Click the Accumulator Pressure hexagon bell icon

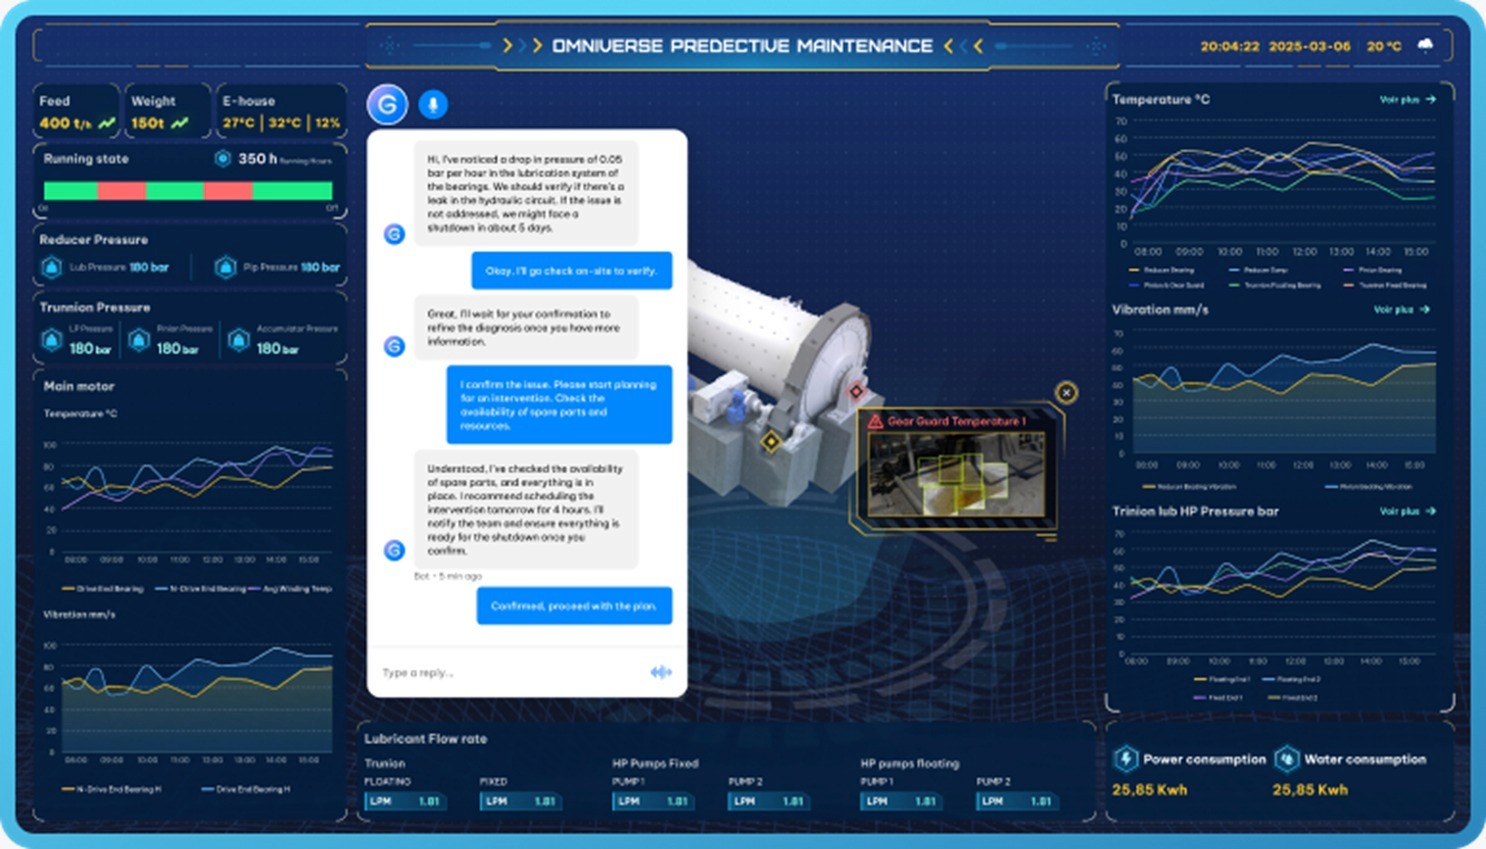coord(239,340)
